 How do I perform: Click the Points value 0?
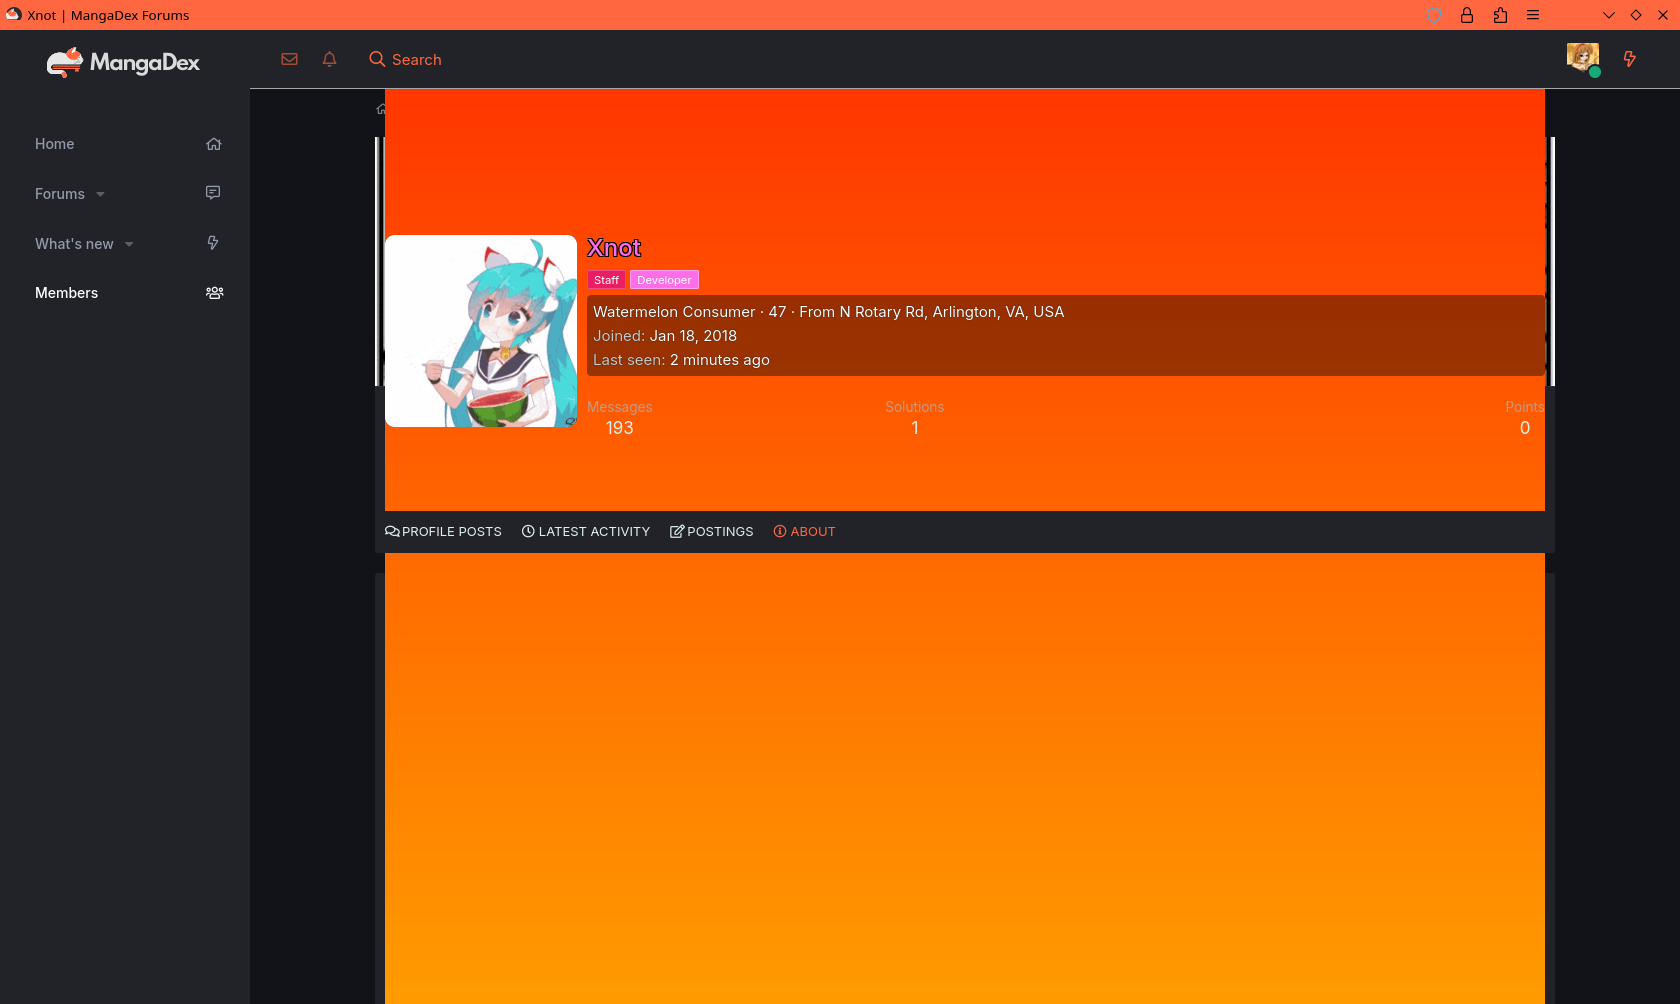click(x=1524, y=428)
